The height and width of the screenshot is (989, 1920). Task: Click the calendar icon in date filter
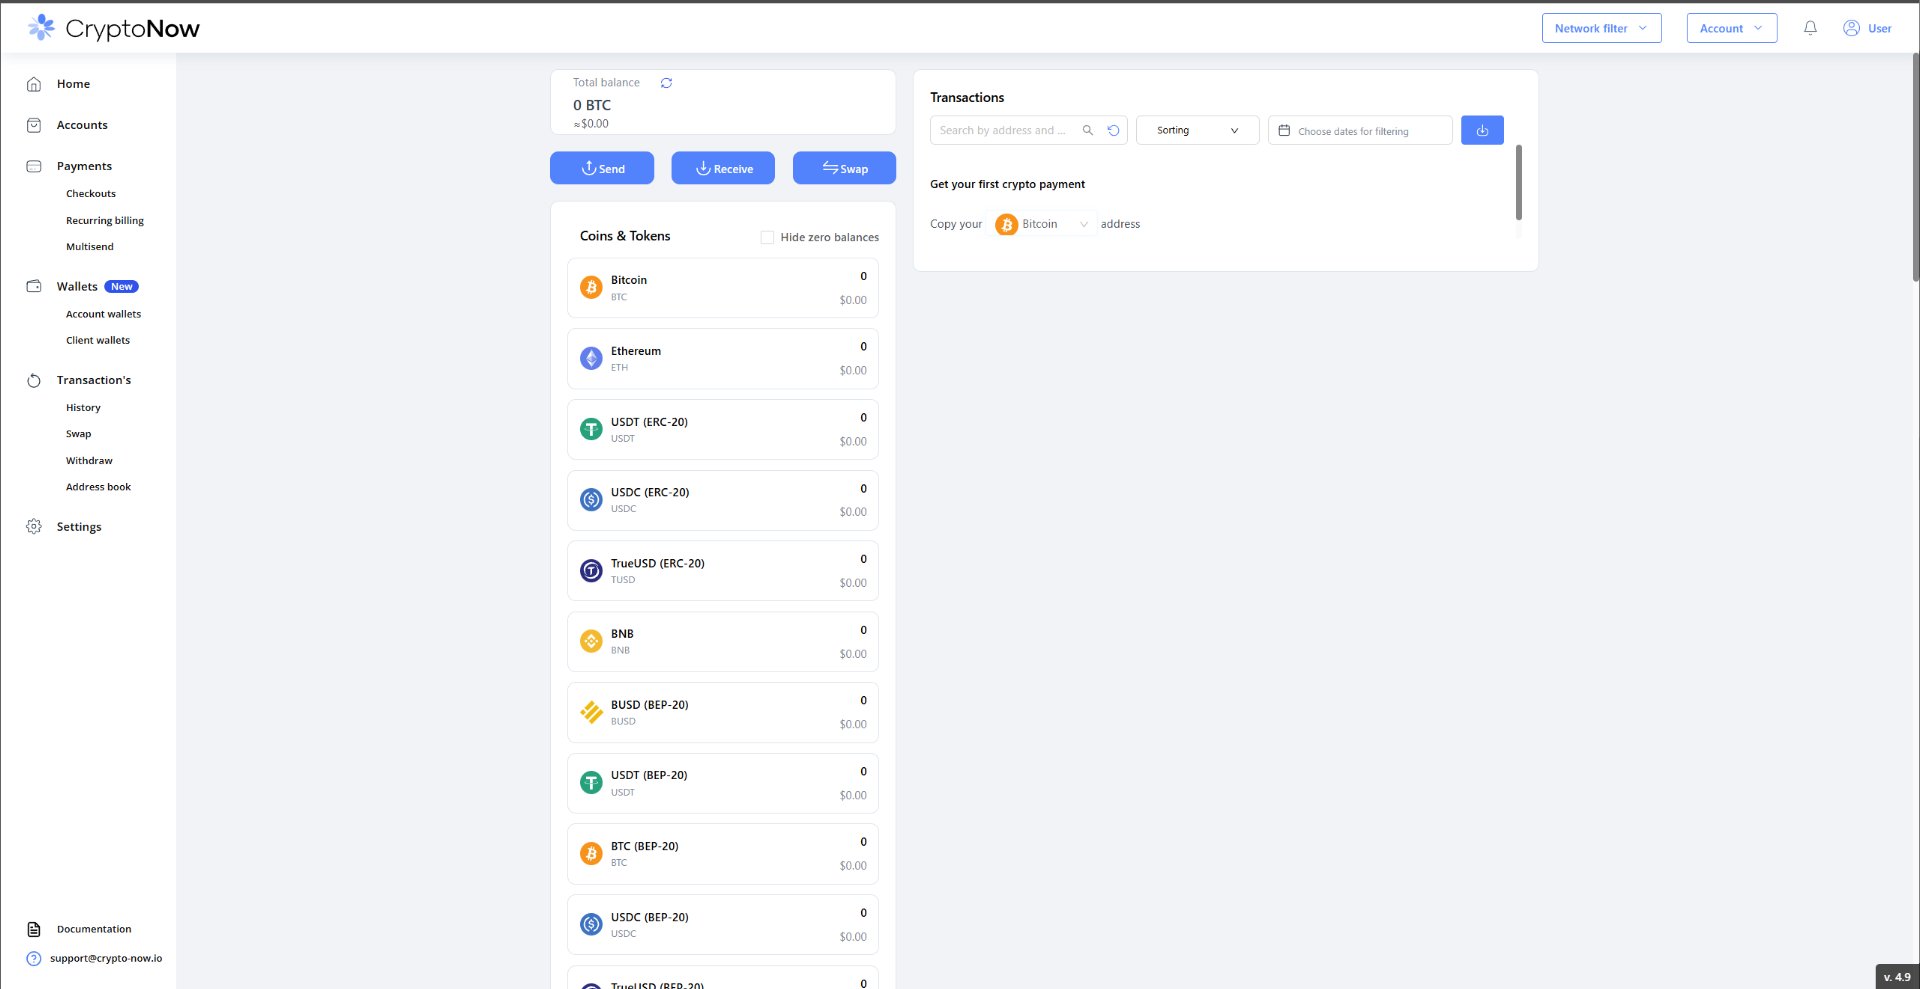click(x=1284, y=130)
